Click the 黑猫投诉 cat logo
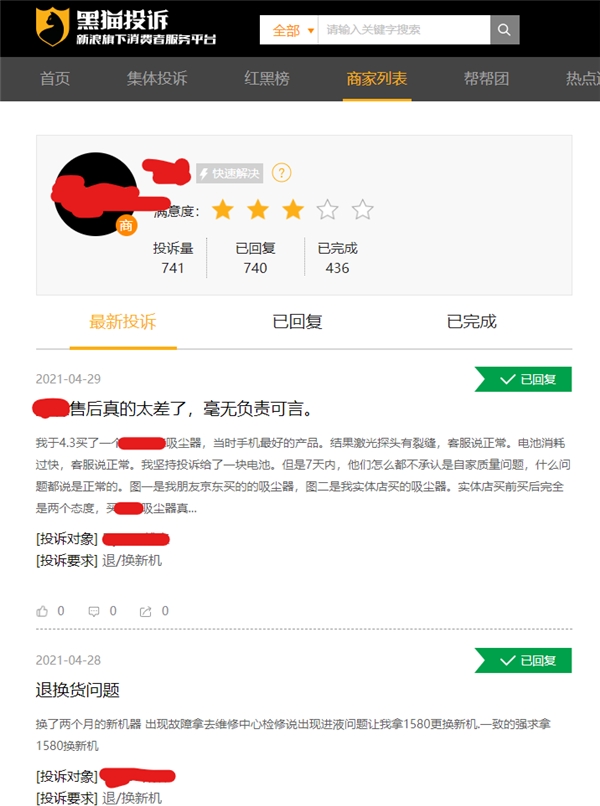 tap(52, 26)
